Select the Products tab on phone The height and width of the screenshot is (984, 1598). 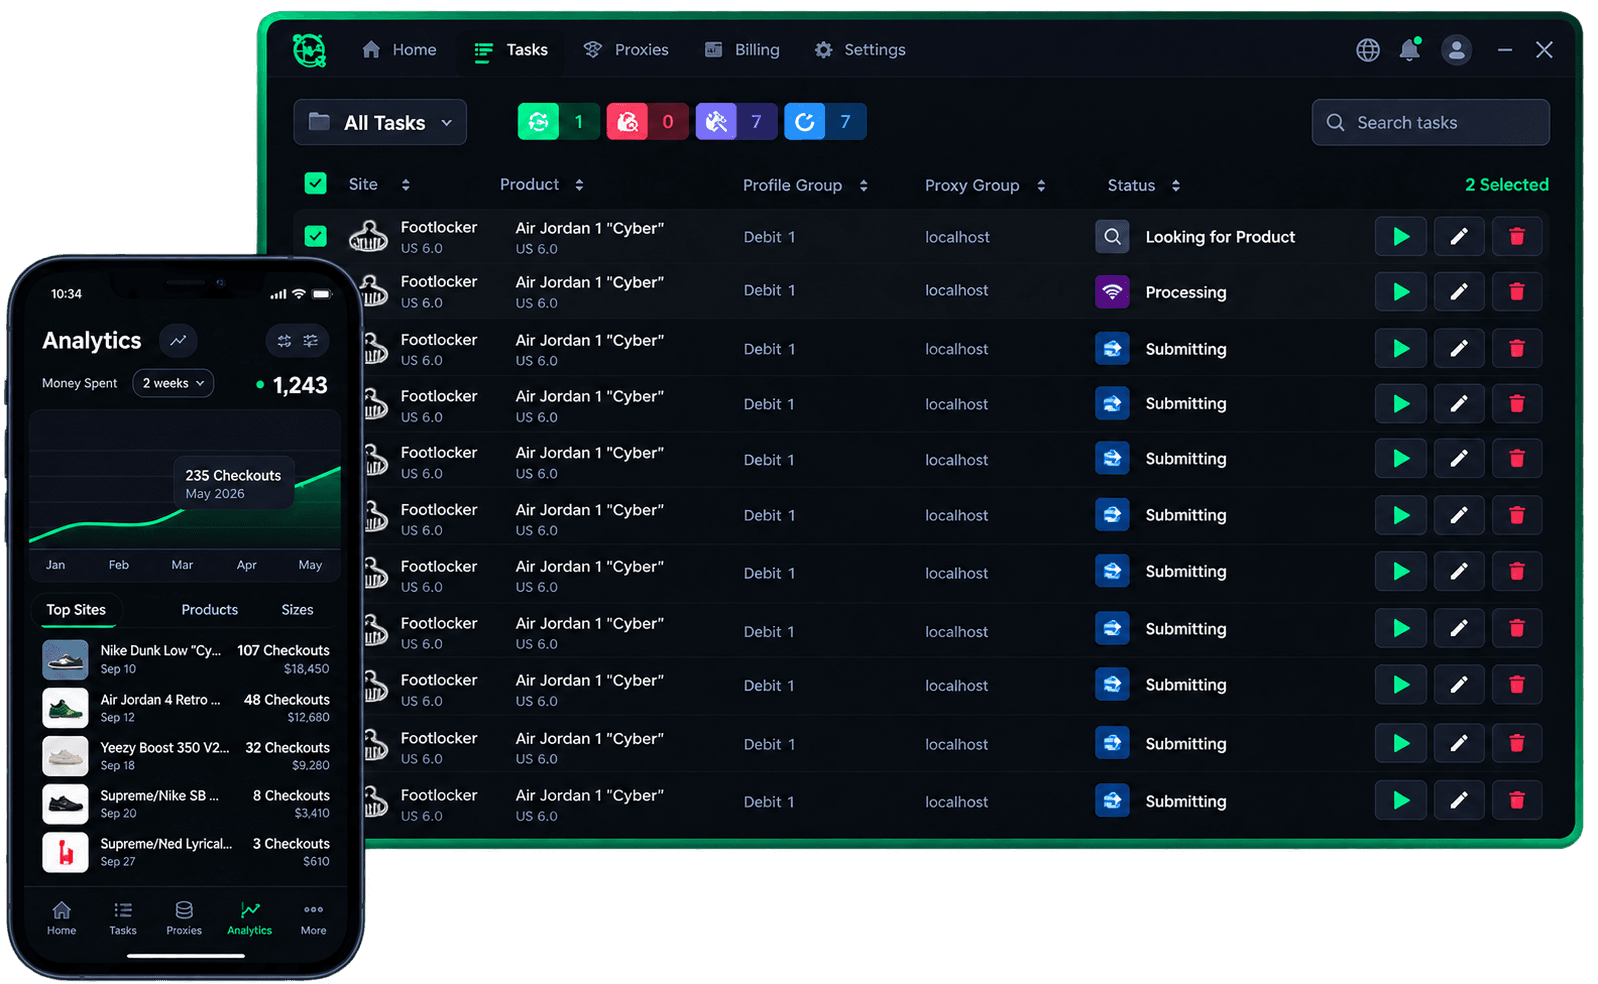point(210,610)
